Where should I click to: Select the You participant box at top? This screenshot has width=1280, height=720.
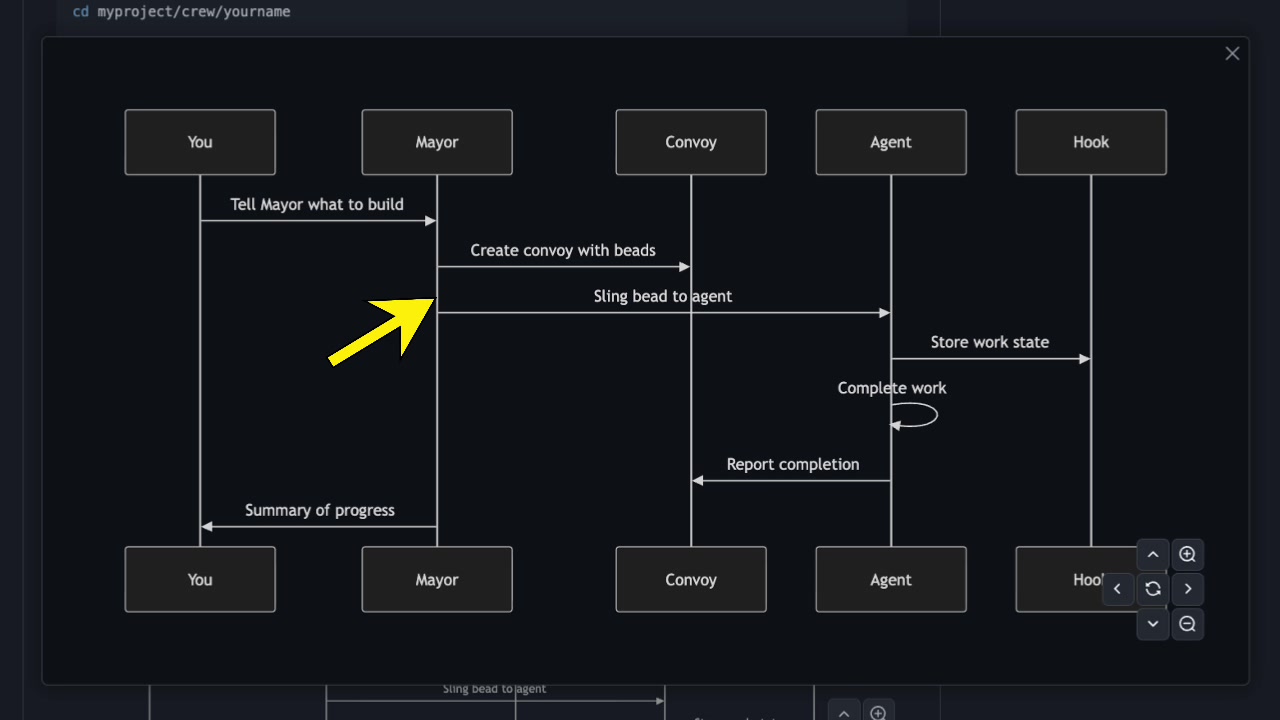[199, 142]
